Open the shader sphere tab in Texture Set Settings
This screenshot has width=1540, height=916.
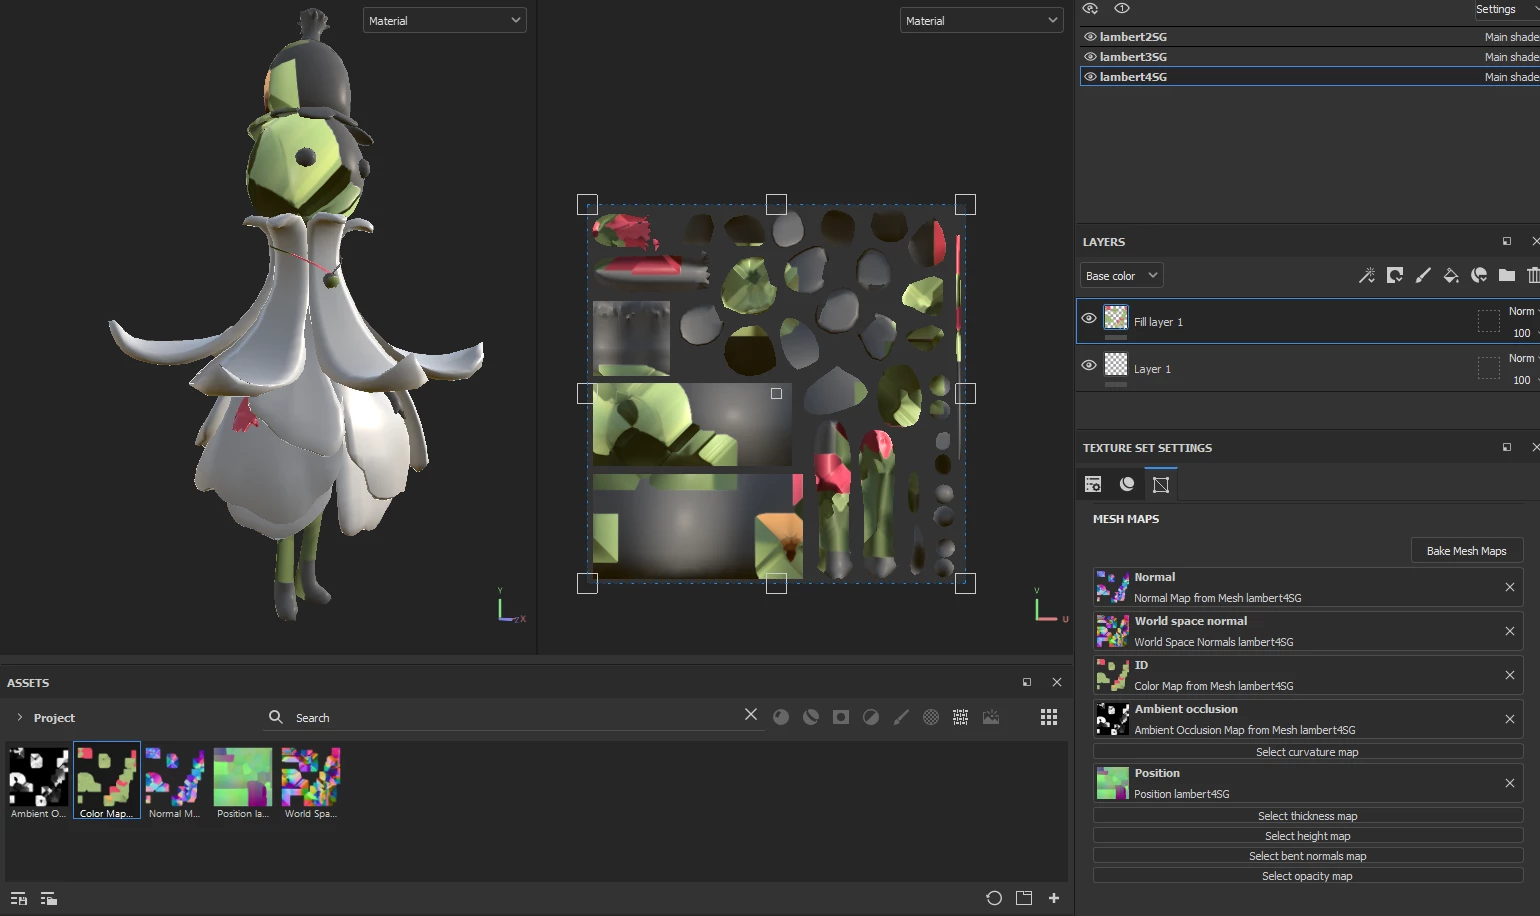tap(1127, 484)
